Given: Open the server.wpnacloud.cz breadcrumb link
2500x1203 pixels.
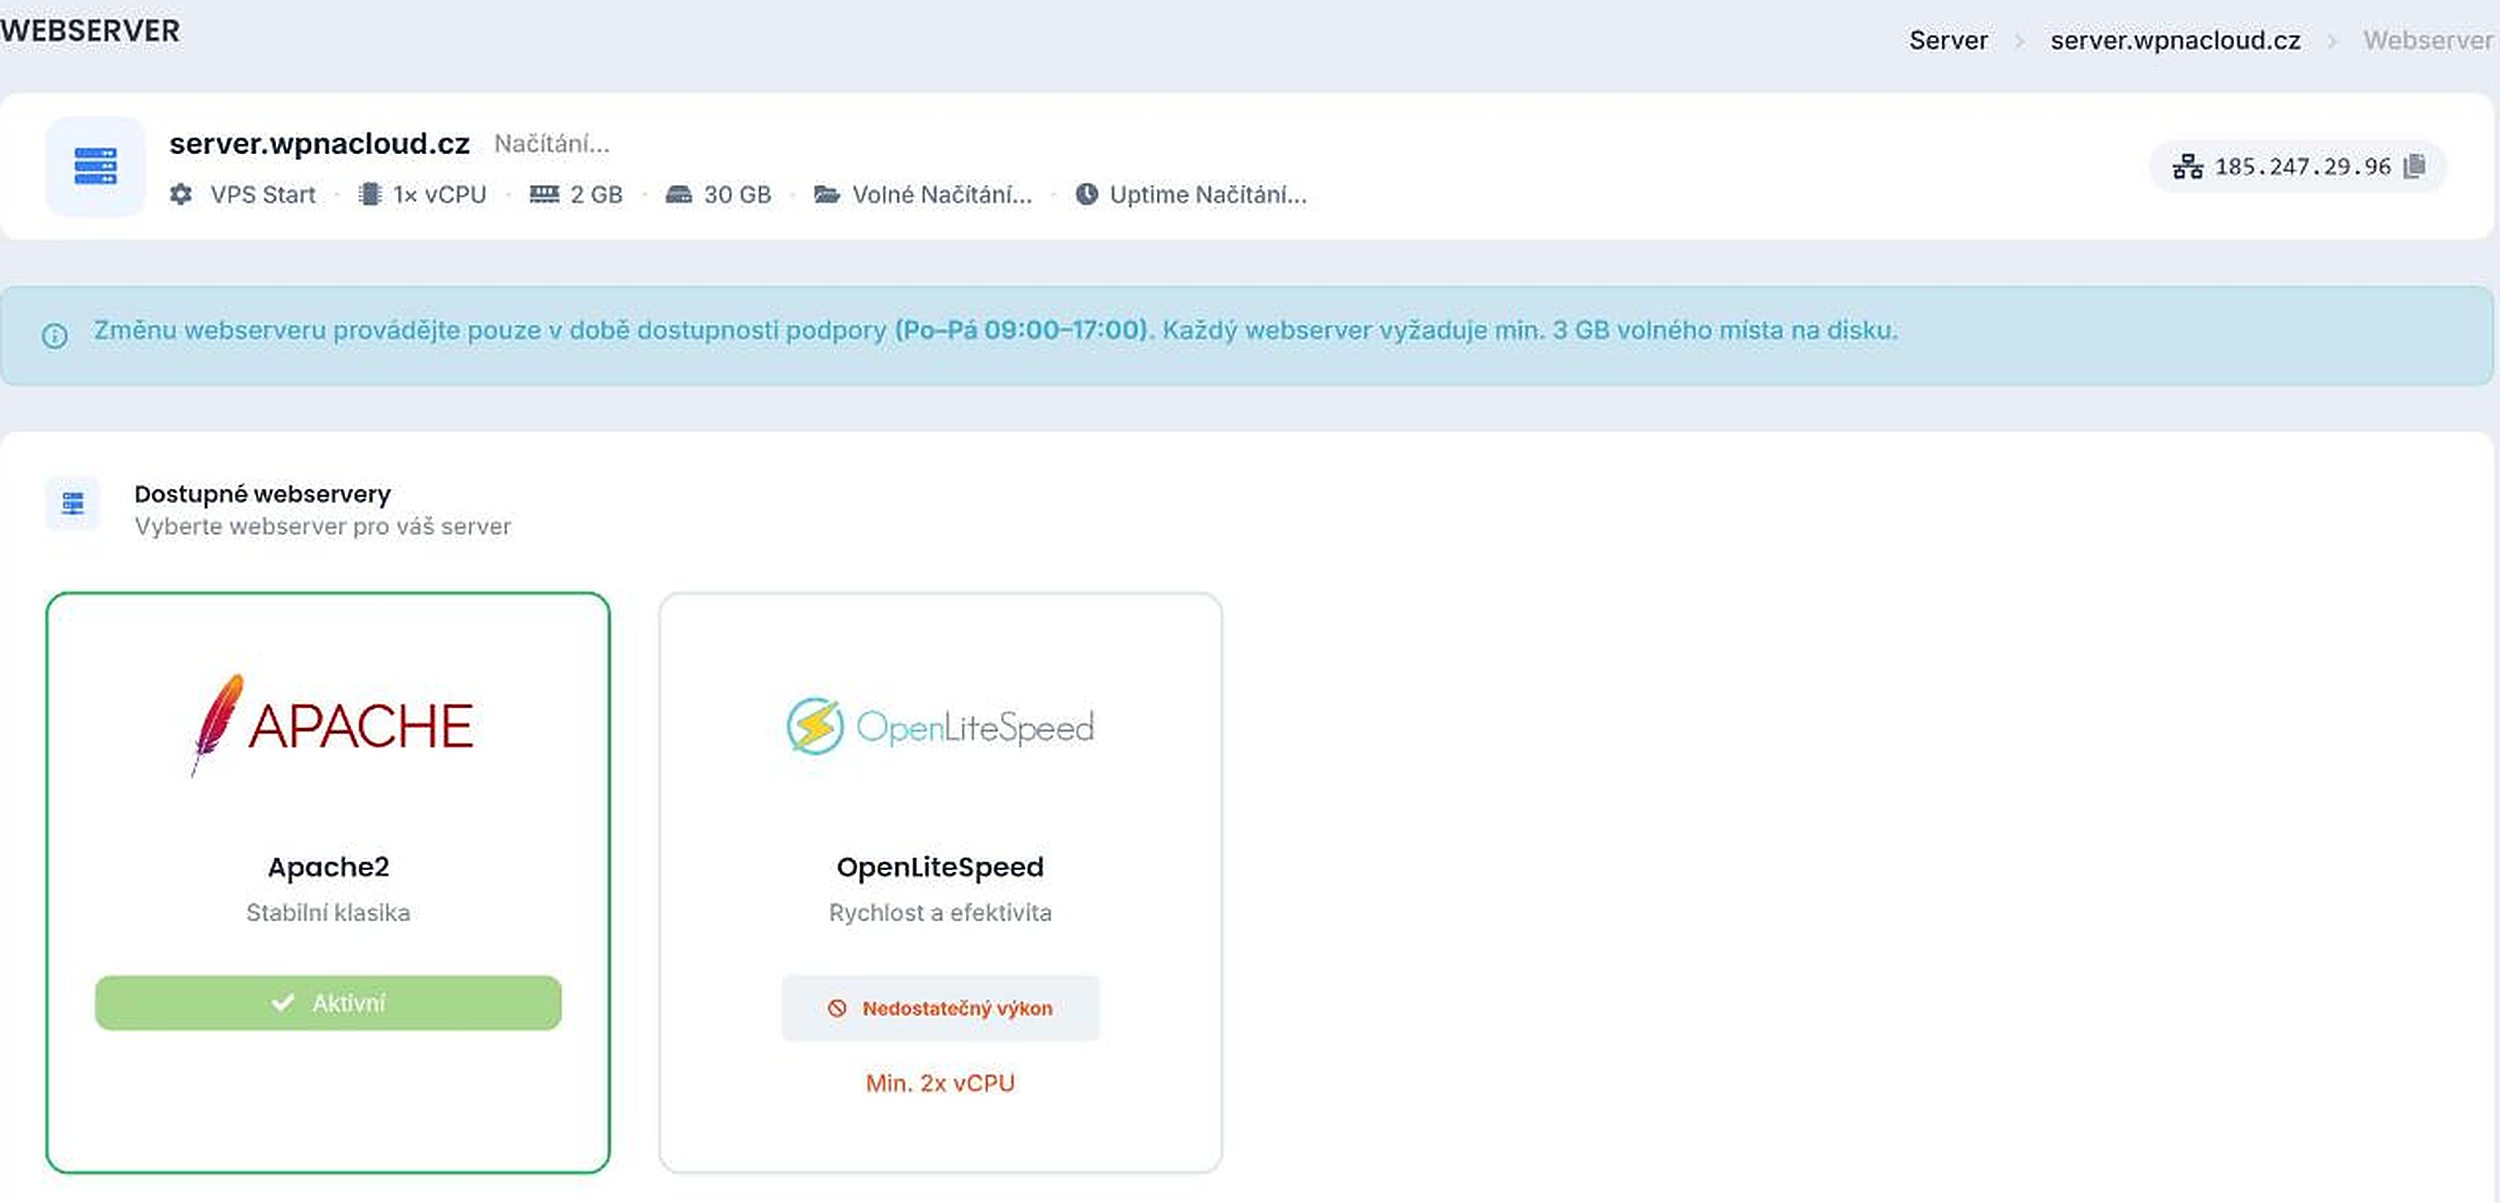Looking at the screenshot, I should 2175,40.
